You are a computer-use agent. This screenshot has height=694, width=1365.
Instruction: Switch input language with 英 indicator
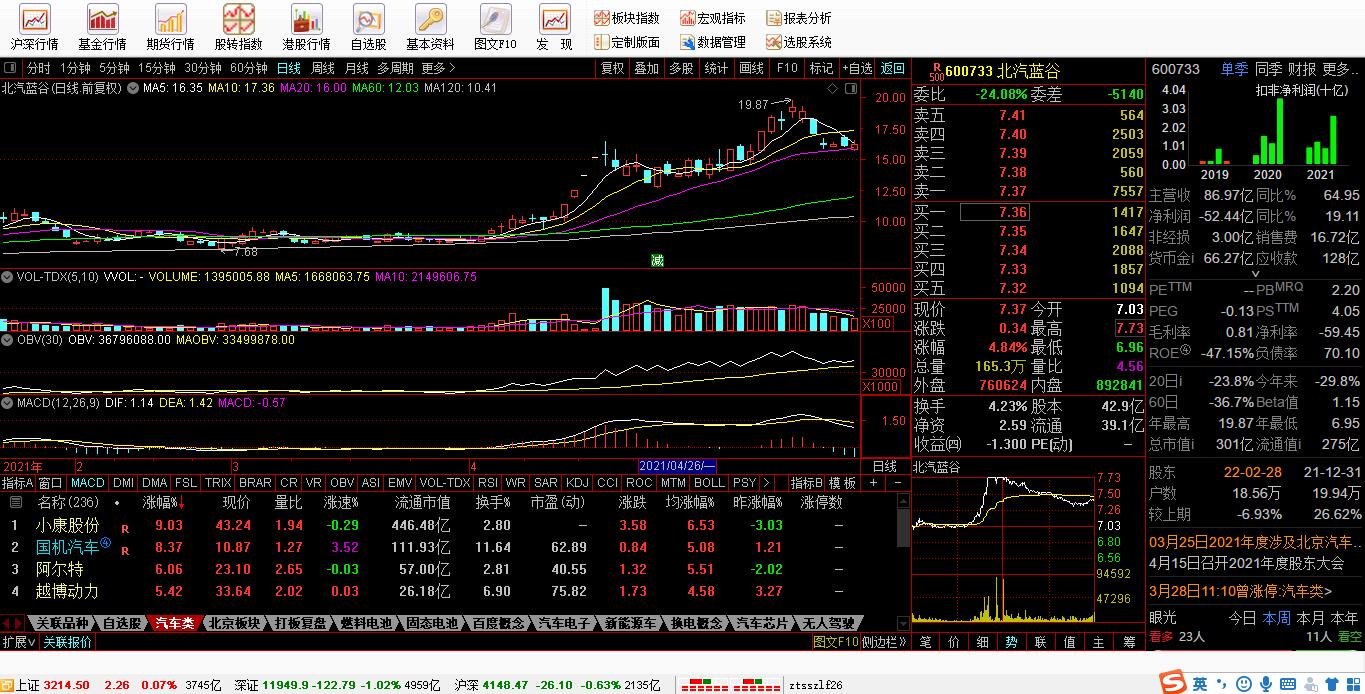coord(1199,684)
